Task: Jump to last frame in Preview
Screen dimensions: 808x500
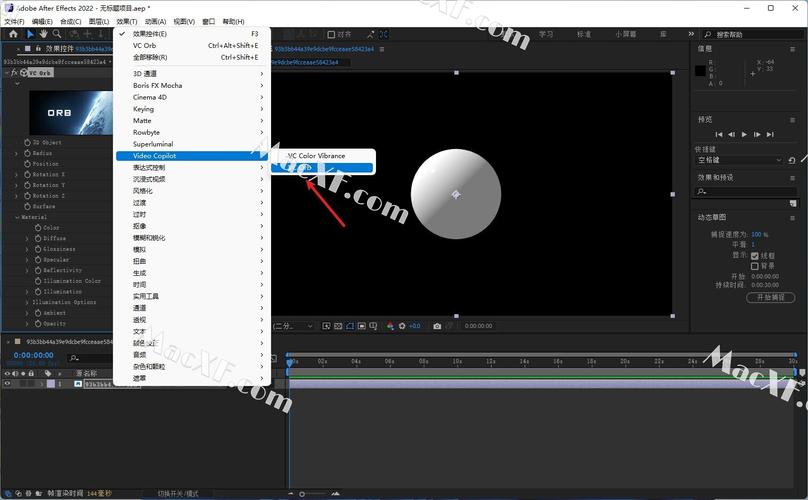Action: 770,135
